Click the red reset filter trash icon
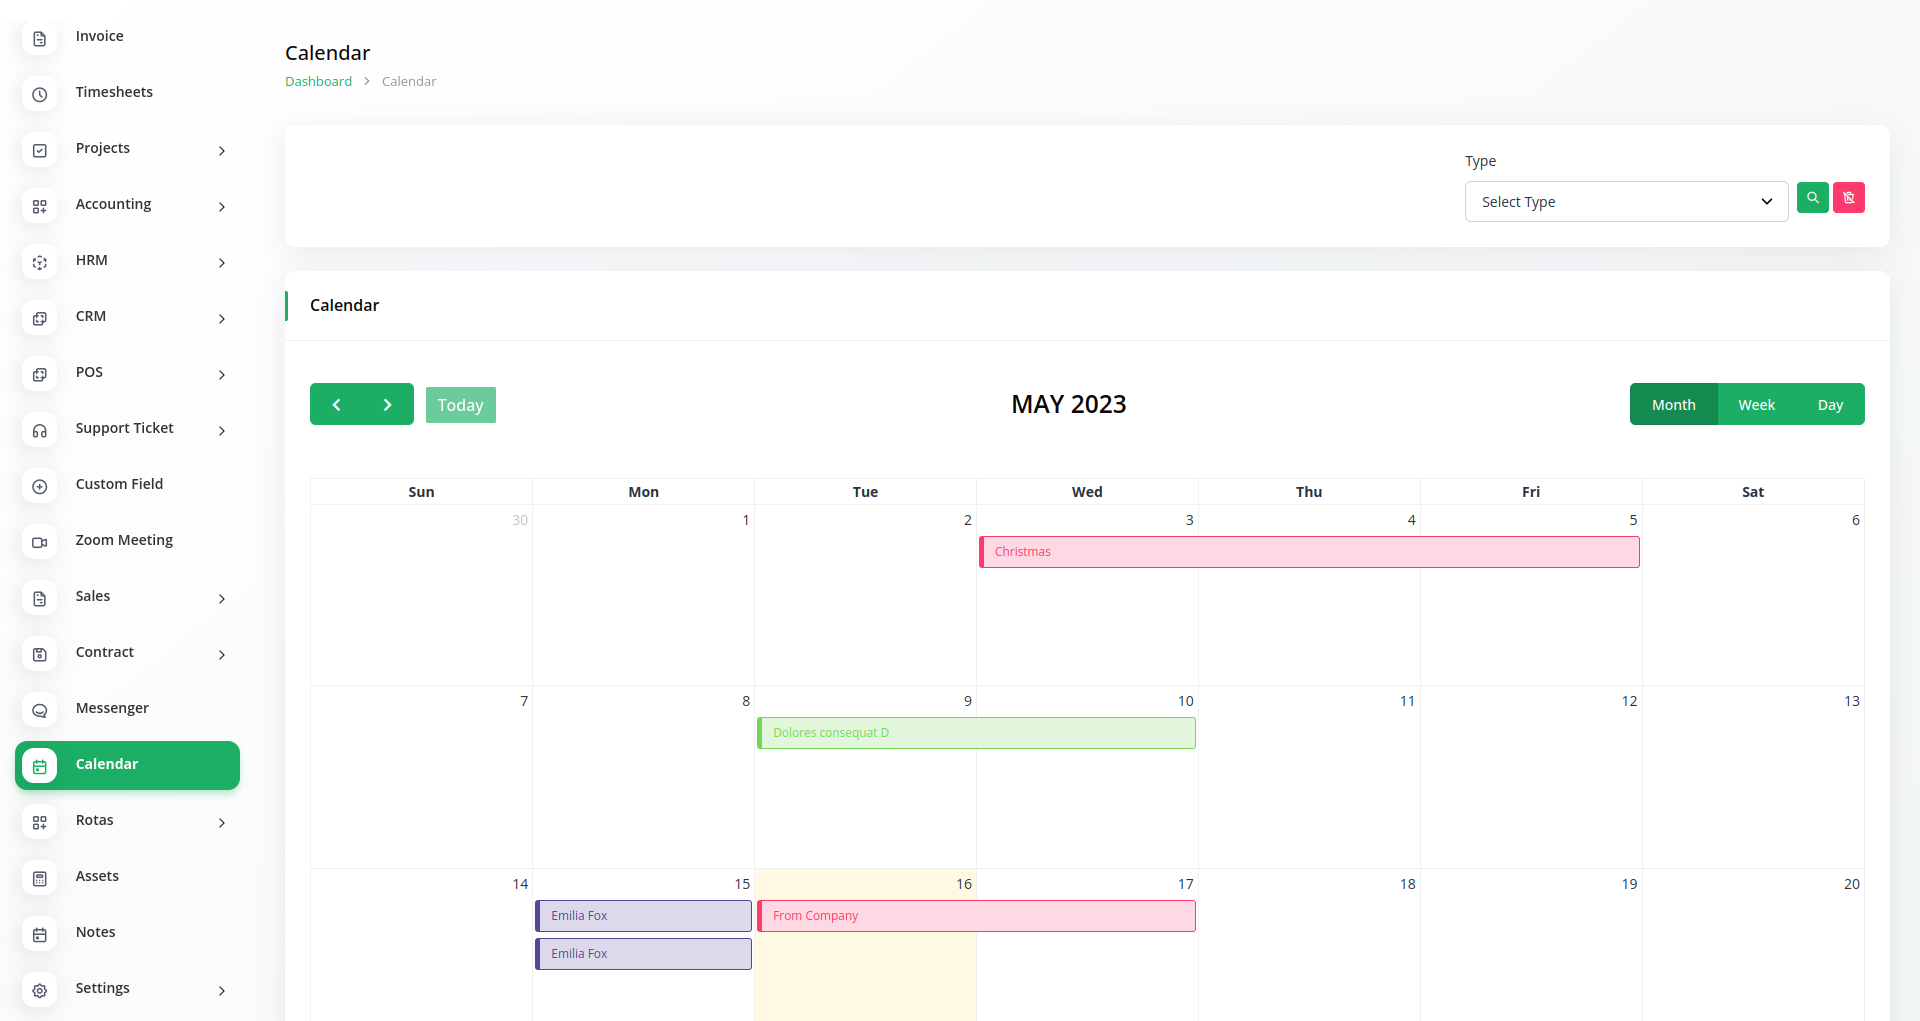The image size is (1920, 1021). point(1848,198)
